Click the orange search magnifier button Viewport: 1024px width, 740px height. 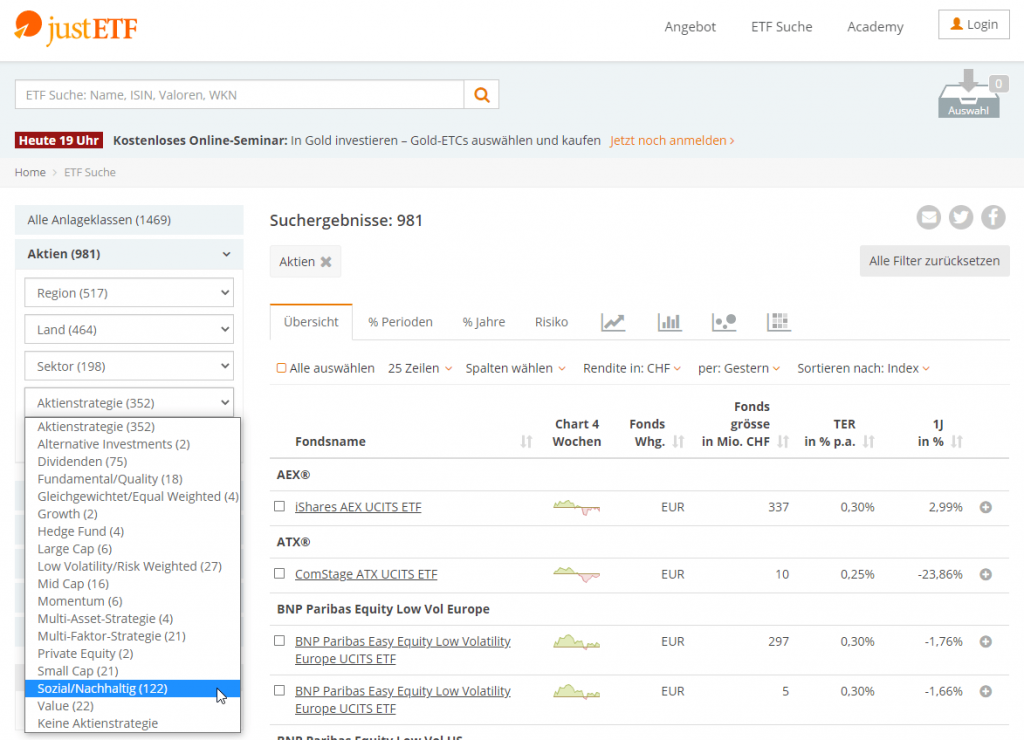pos(481,95)
